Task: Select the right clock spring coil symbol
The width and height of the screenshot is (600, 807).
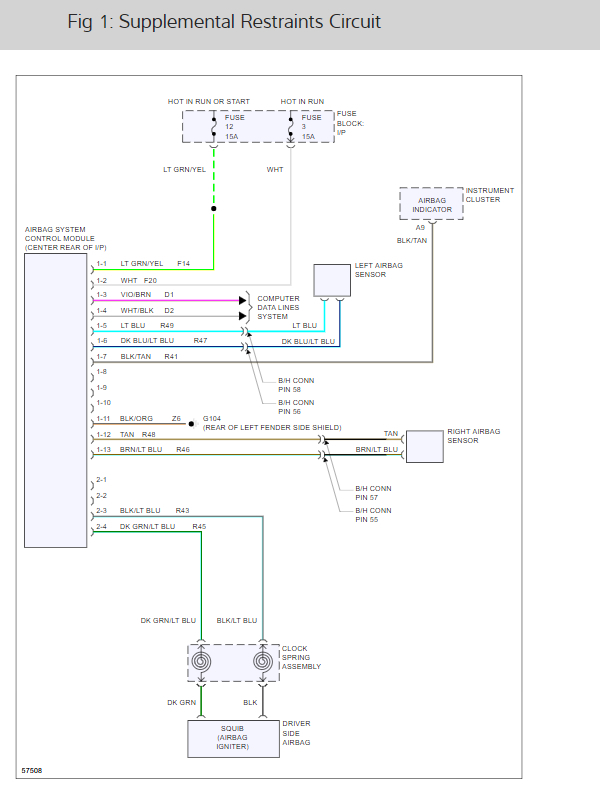Action: point(263,661)
